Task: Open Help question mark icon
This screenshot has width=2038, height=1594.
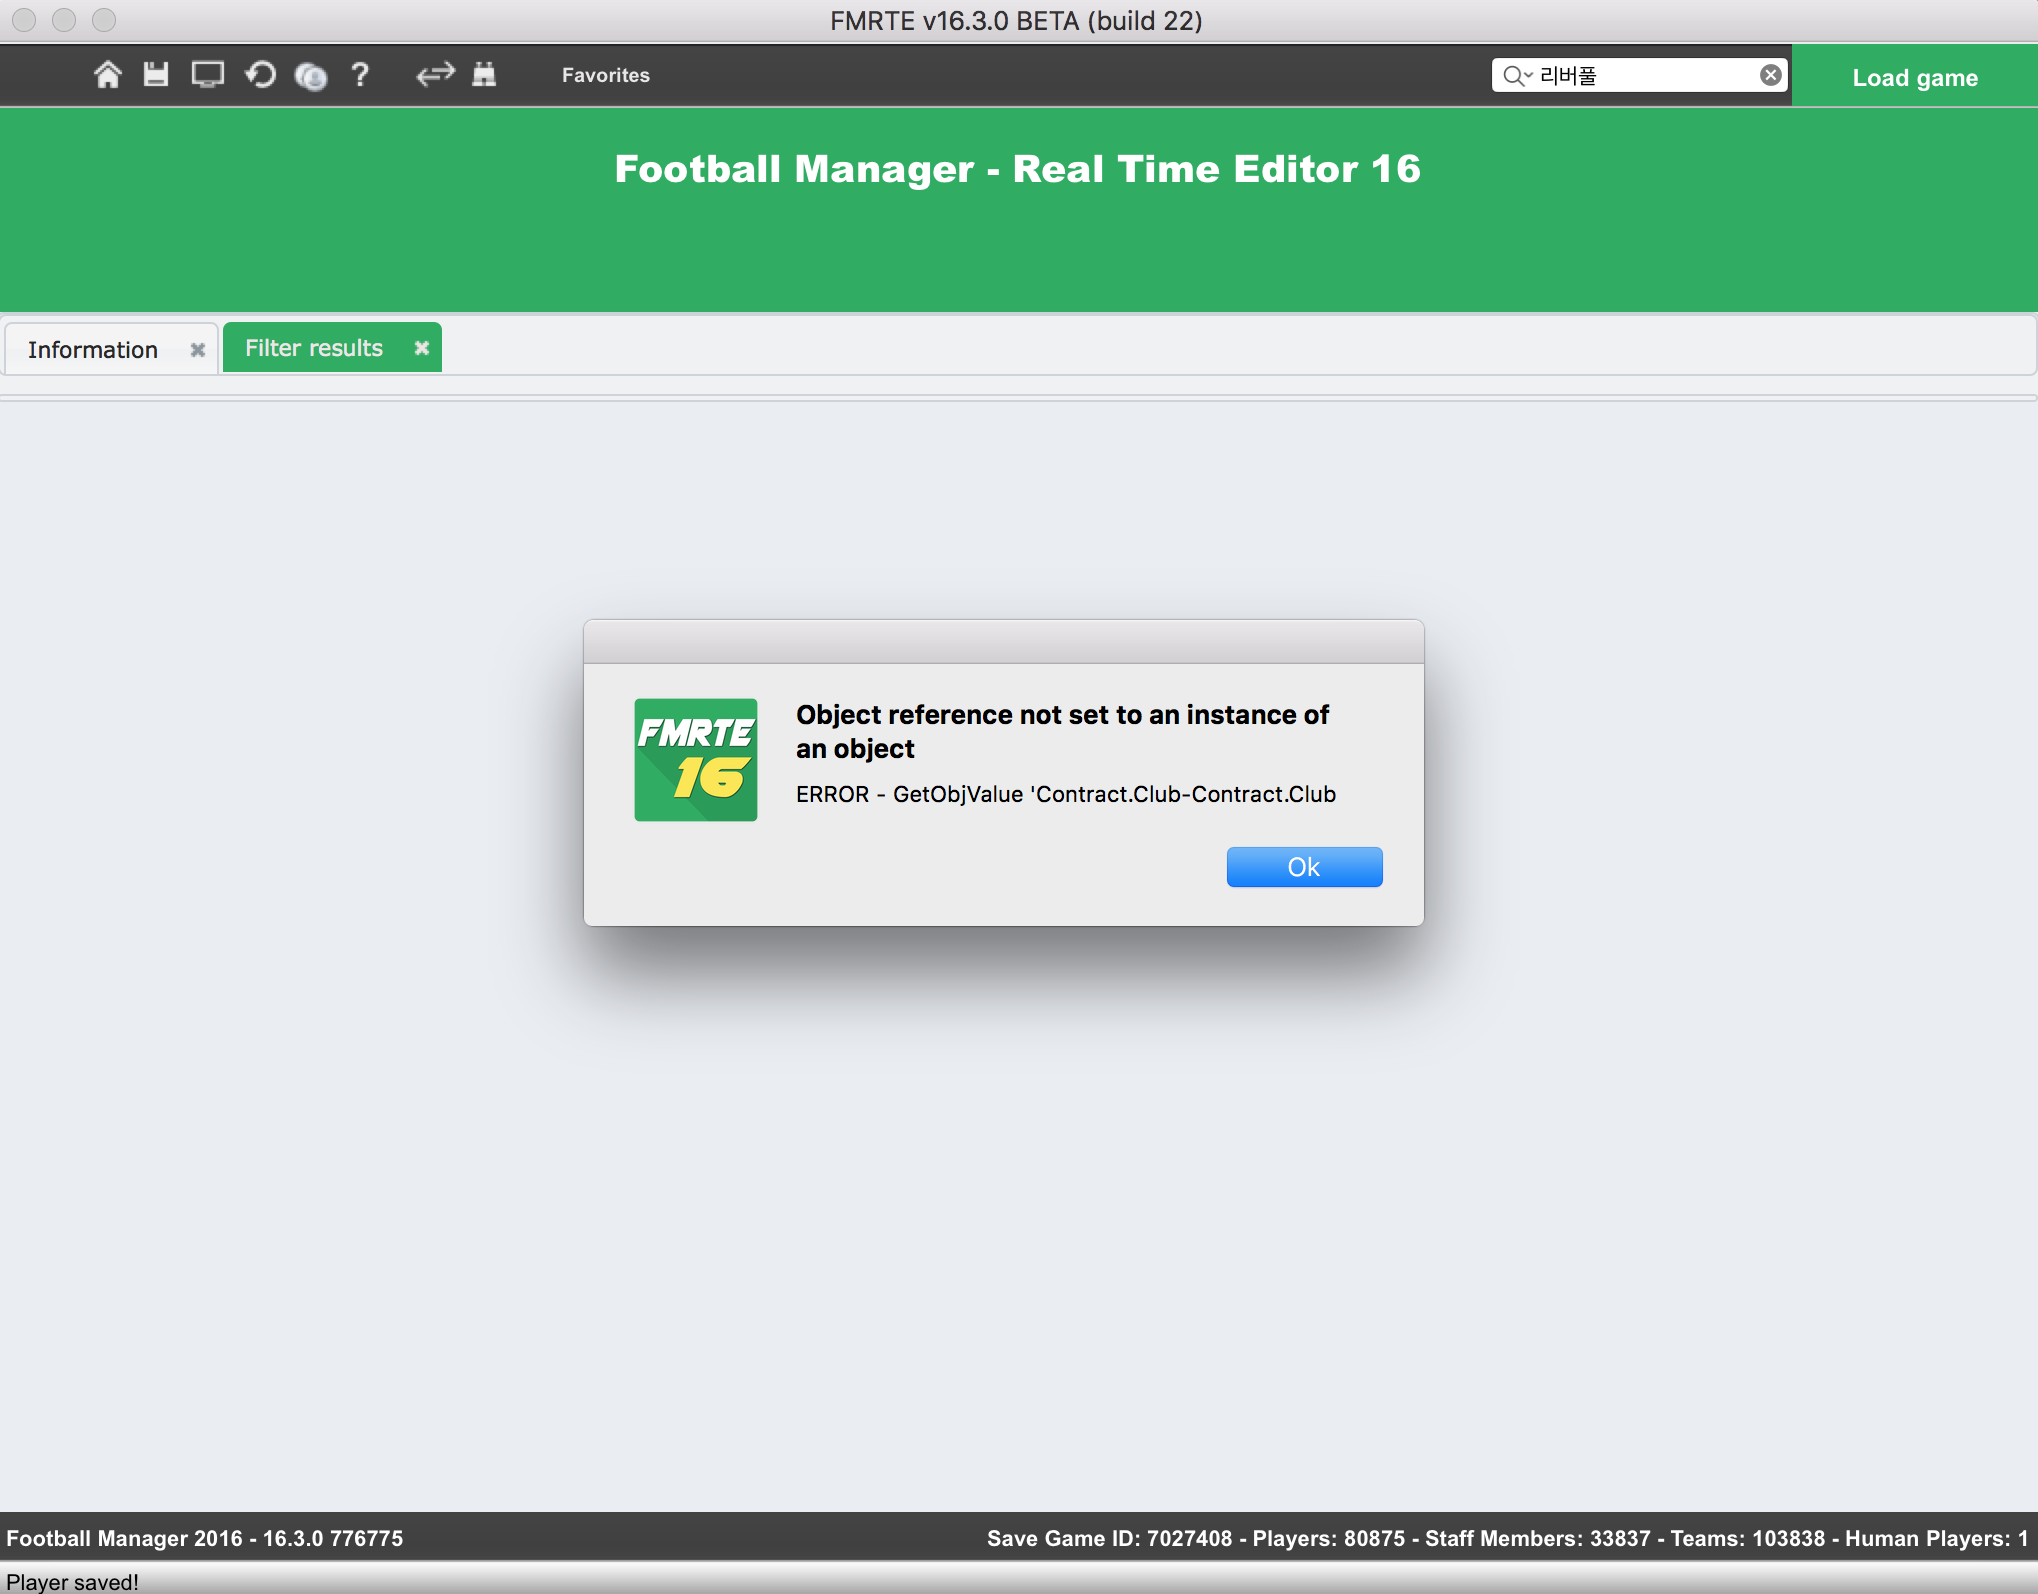Action: [361, 75]
